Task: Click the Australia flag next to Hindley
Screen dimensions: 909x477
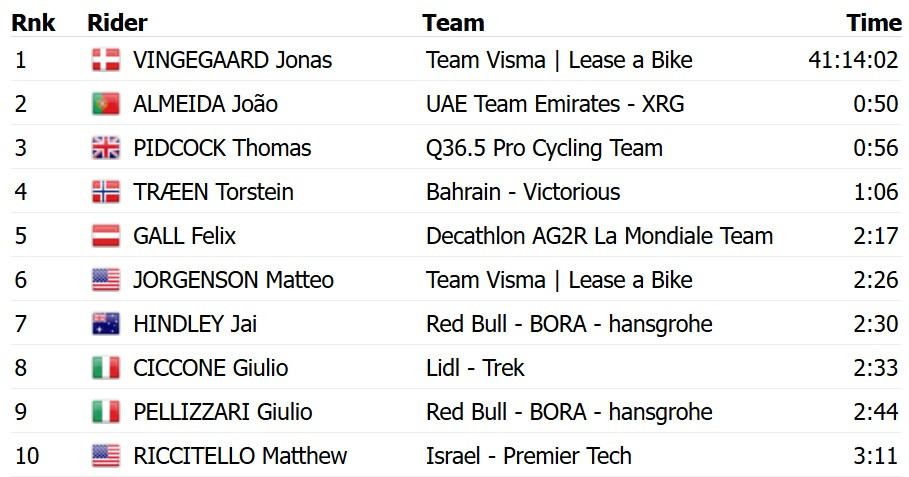Action: tap(106, 324)
